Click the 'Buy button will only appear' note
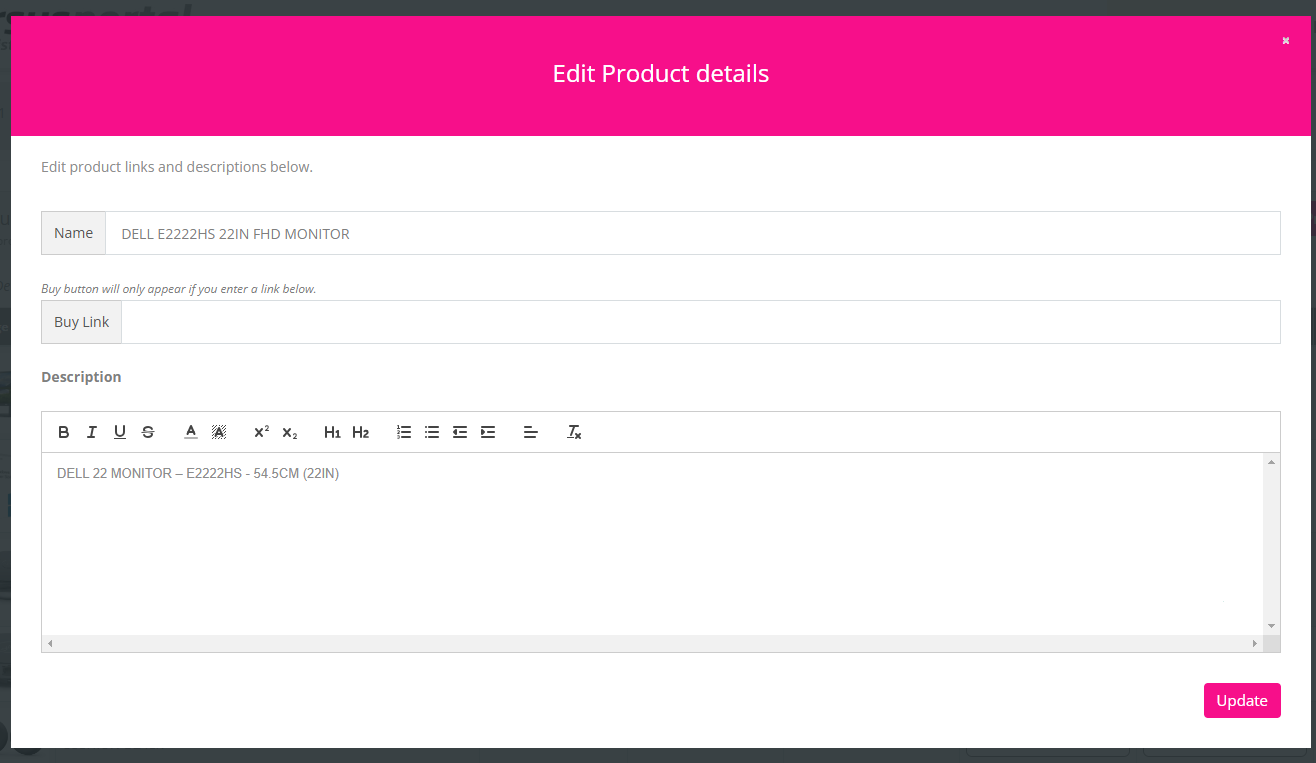This screenshot has width=1316, height=763. (x=179, y=289)
